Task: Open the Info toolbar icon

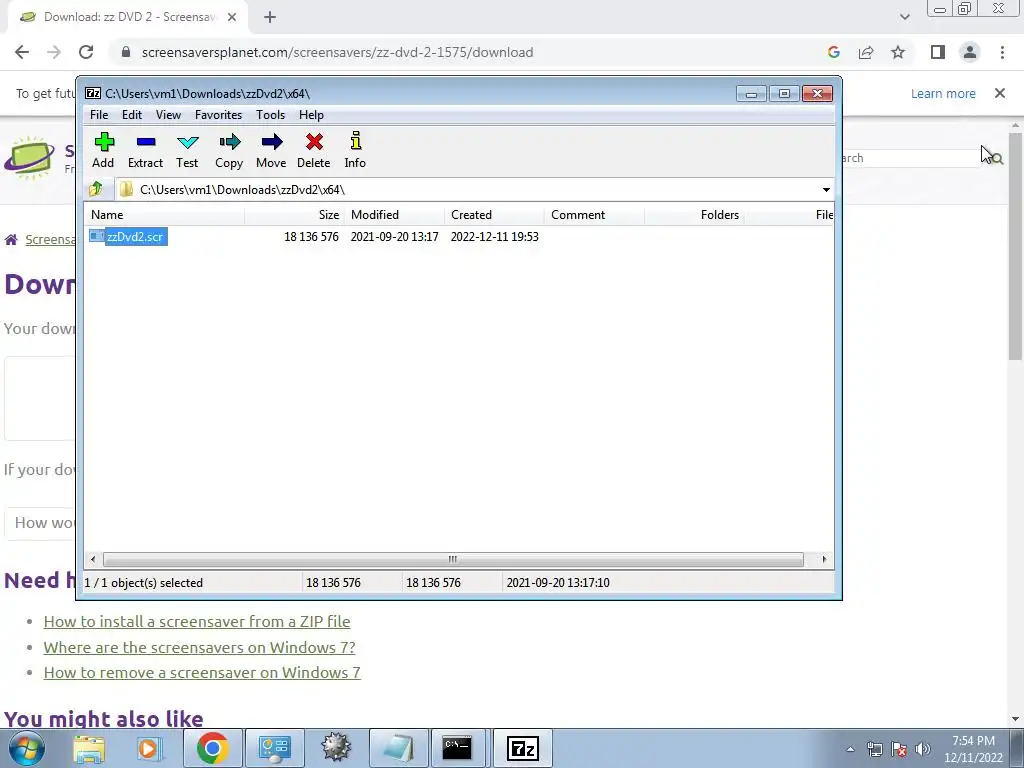Action: [355, 150]
